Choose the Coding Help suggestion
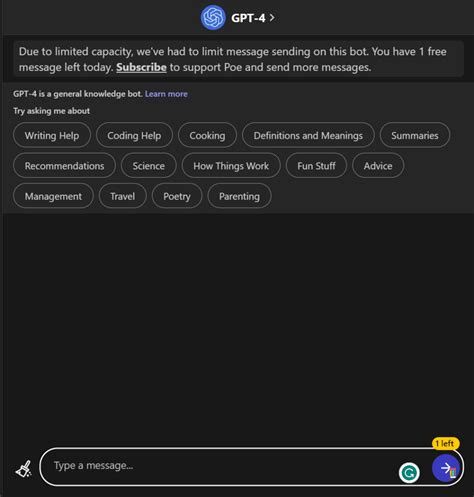474x497 pixels. pyautogui.click(x=134, y=135)
